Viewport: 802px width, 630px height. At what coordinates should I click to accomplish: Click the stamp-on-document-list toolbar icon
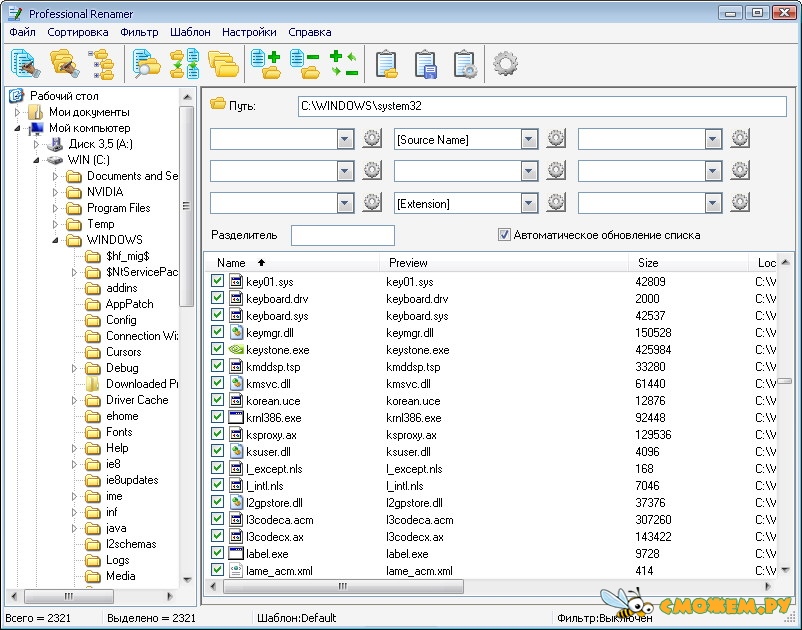click(x=25, y=64)
